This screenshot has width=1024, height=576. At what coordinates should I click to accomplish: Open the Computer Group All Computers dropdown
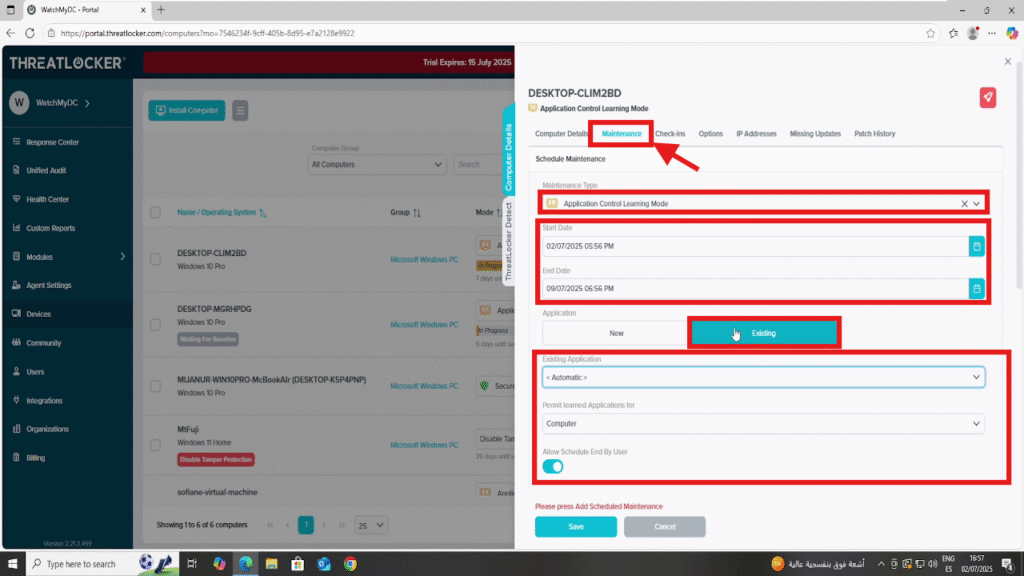pyautogui.click(x=376, y=165)
